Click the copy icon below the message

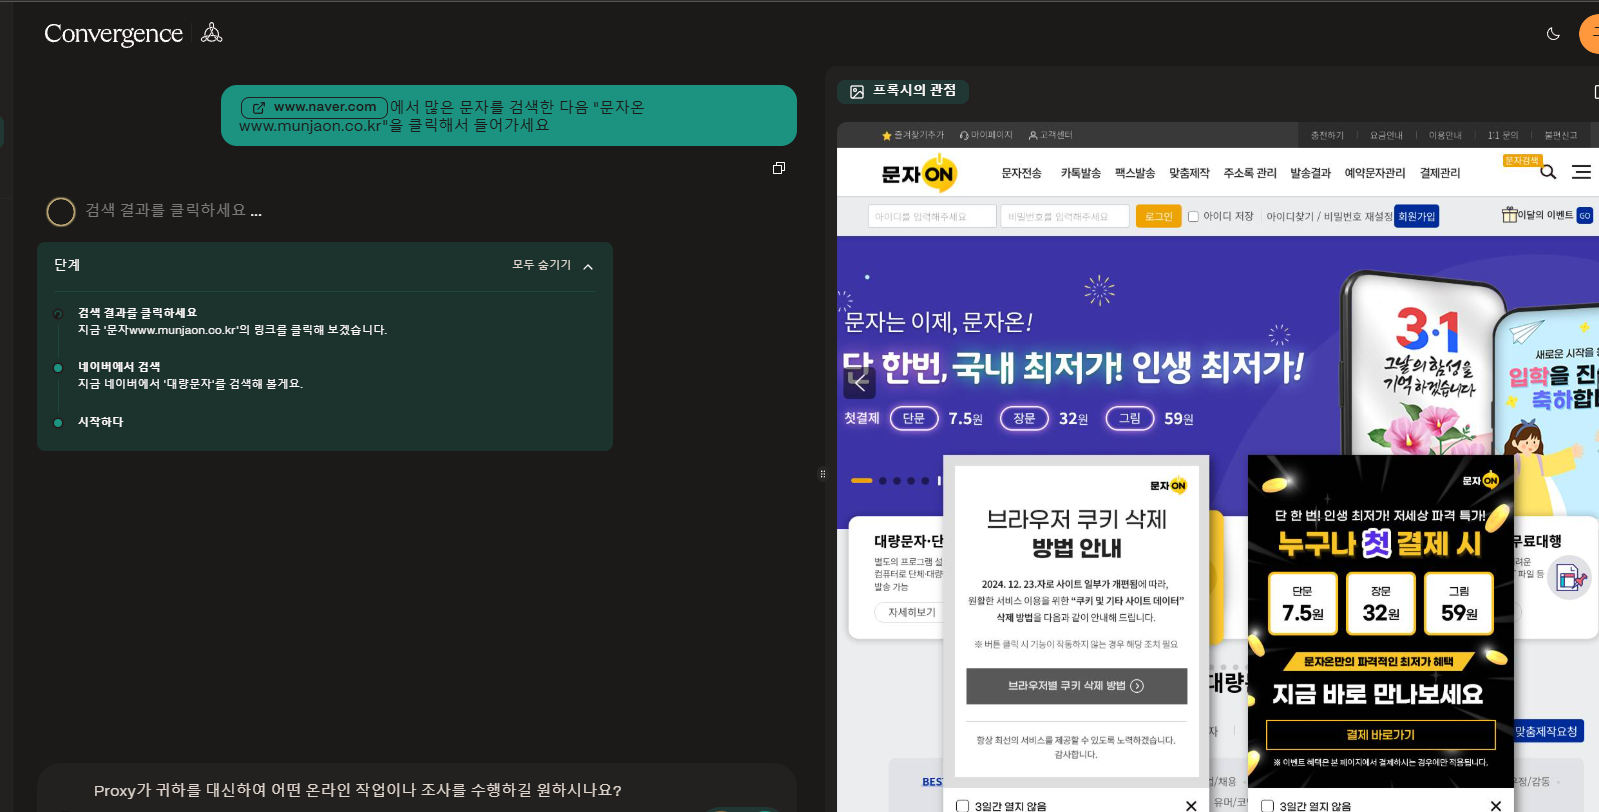tap(779, 168)
